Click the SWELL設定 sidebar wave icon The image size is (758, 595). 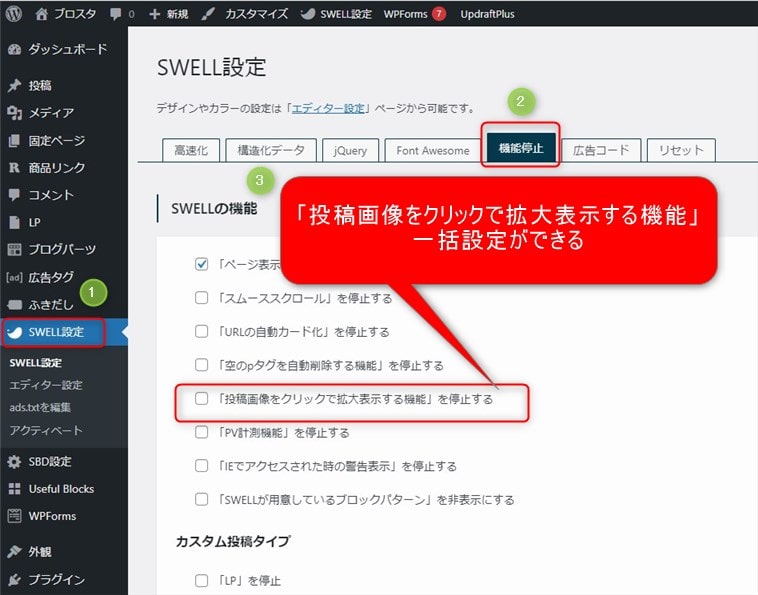[x=15, y=332]
